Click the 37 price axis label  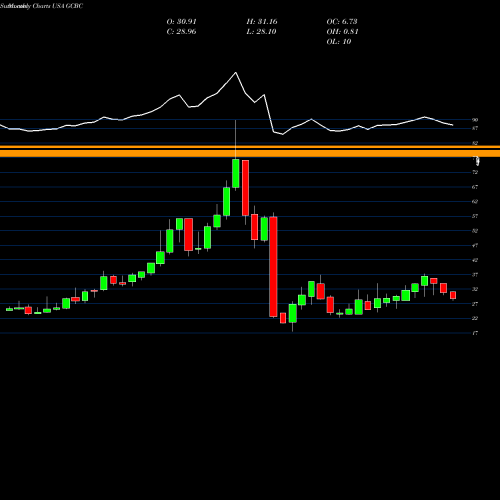click(x=475, y=275)
